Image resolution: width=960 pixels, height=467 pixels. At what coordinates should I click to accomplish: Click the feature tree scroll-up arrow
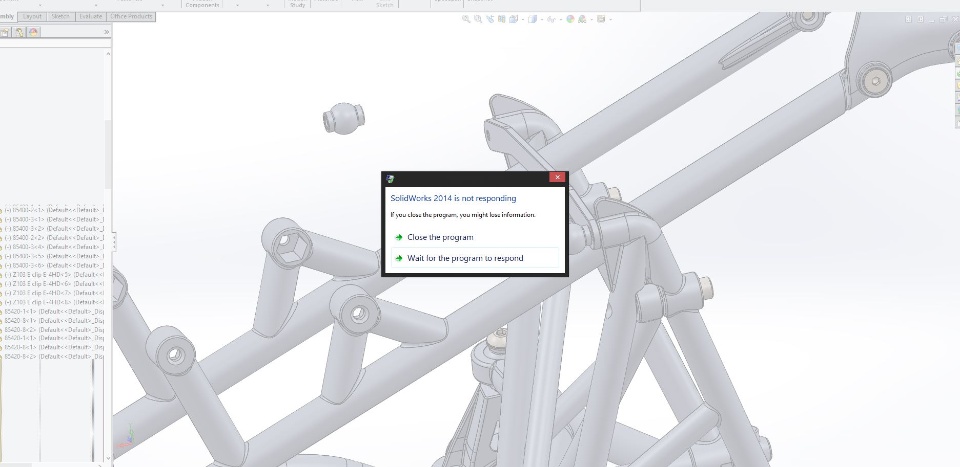coord(108,54)
